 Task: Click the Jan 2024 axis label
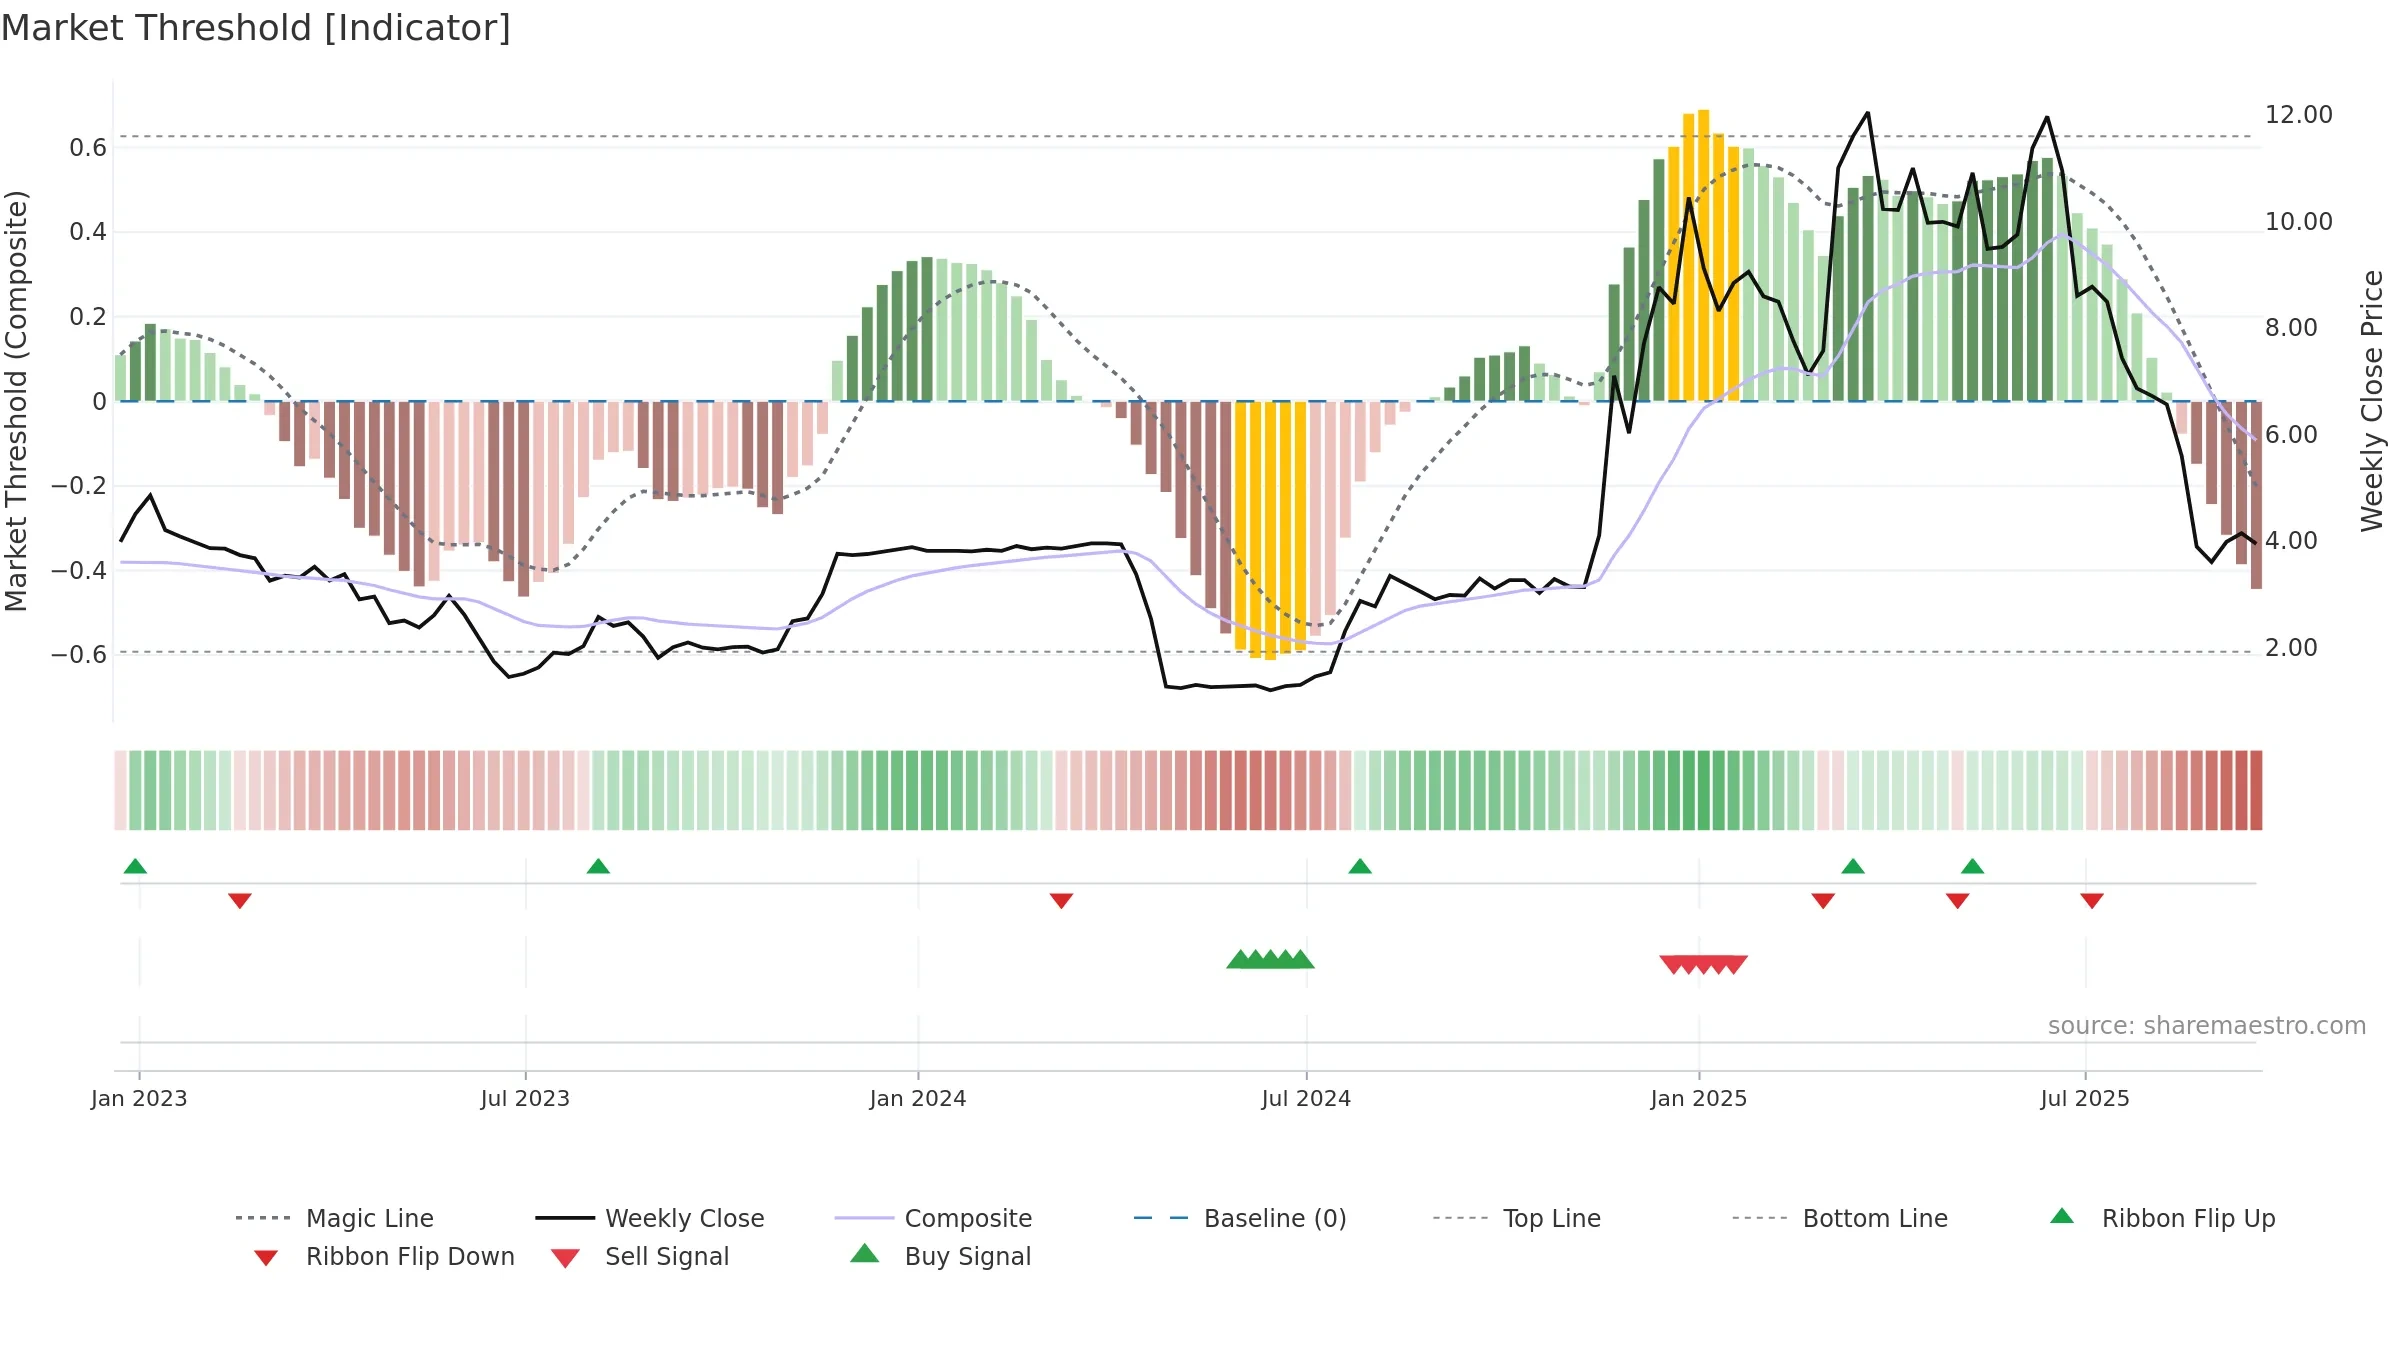[x=918, y=1099]
